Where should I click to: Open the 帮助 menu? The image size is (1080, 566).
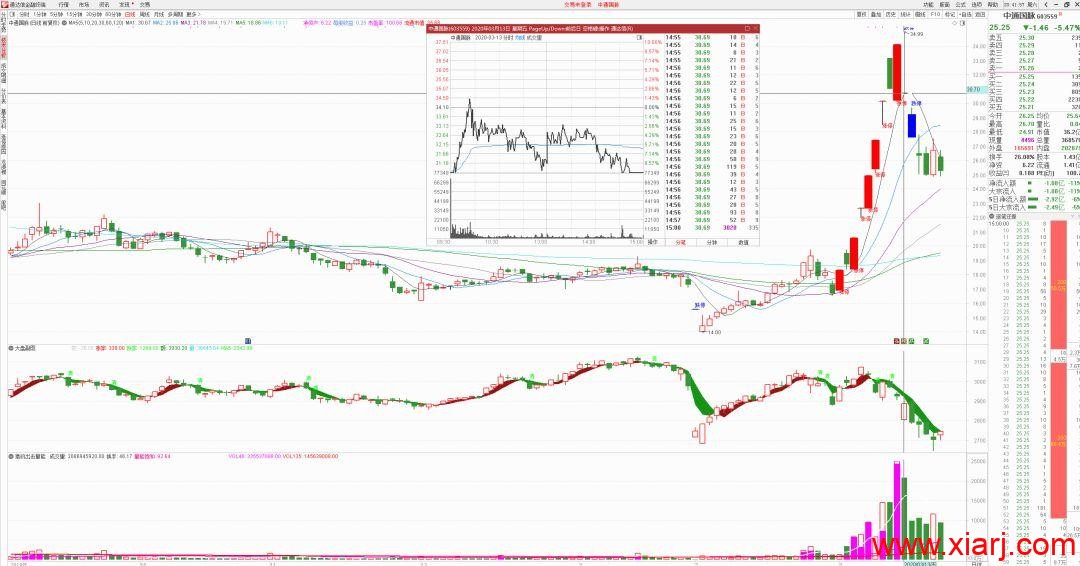993,4
